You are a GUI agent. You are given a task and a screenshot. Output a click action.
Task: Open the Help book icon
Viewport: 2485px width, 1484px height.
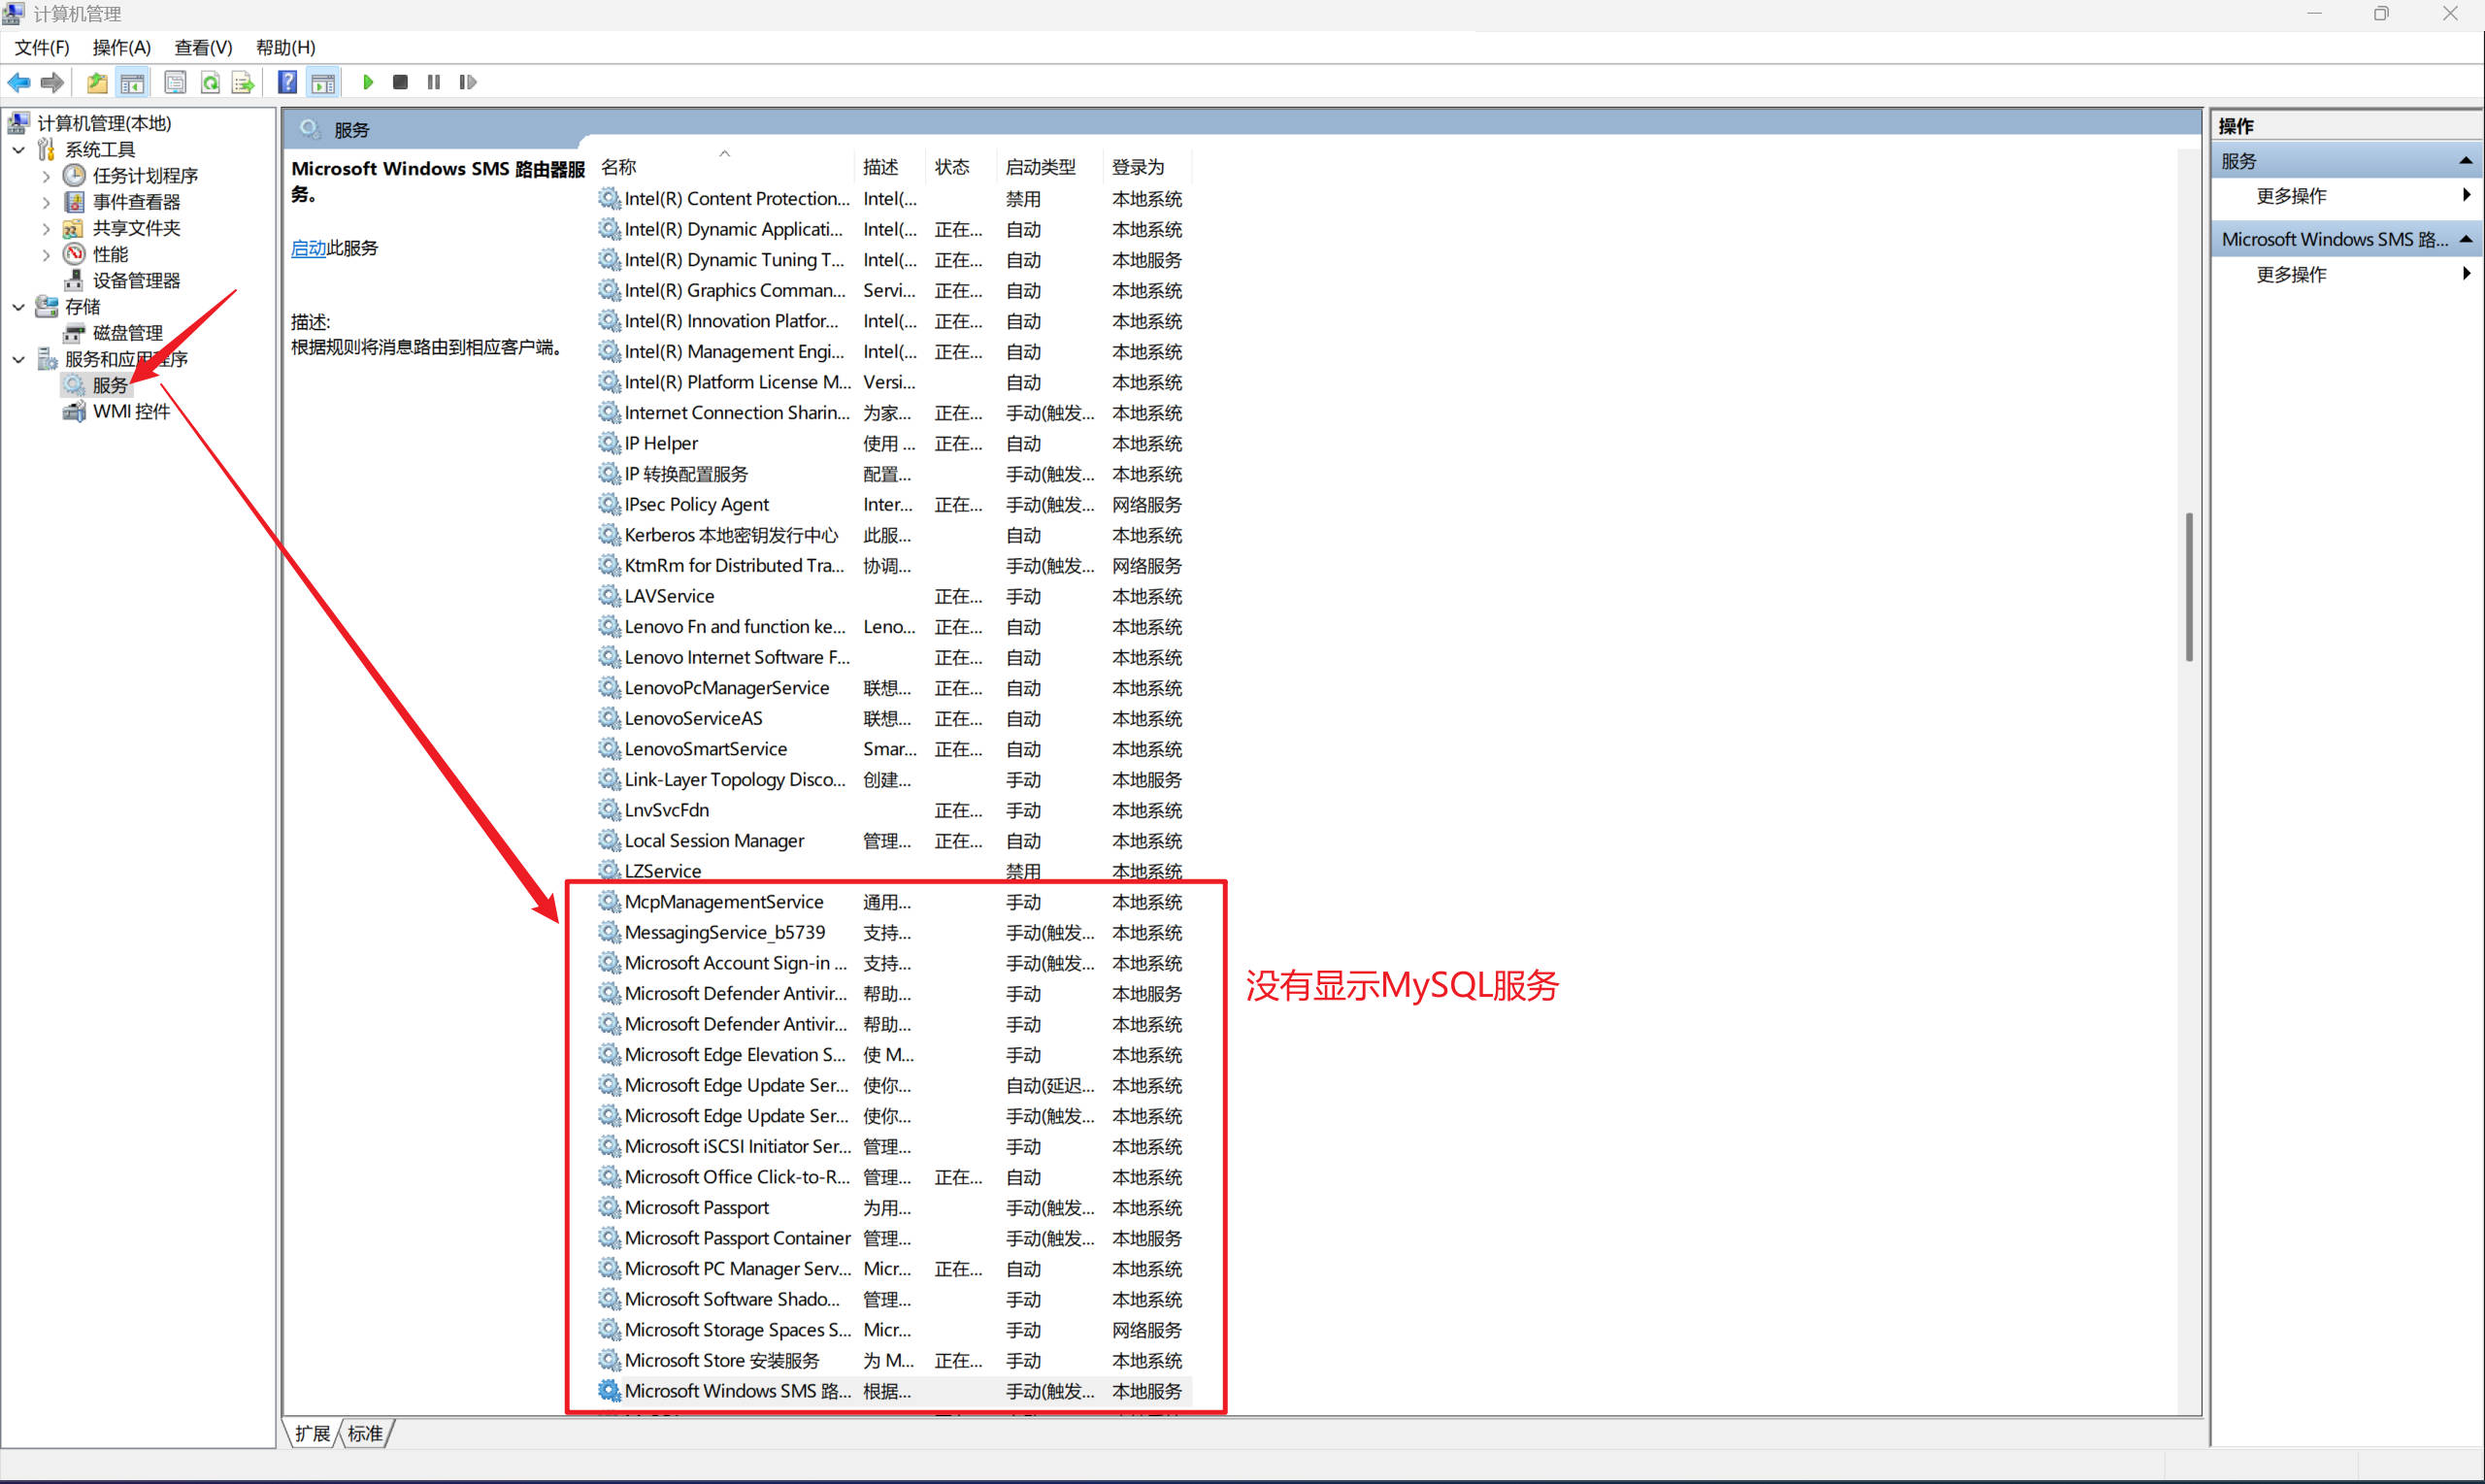pyautogui.click(x=287, y=82)
